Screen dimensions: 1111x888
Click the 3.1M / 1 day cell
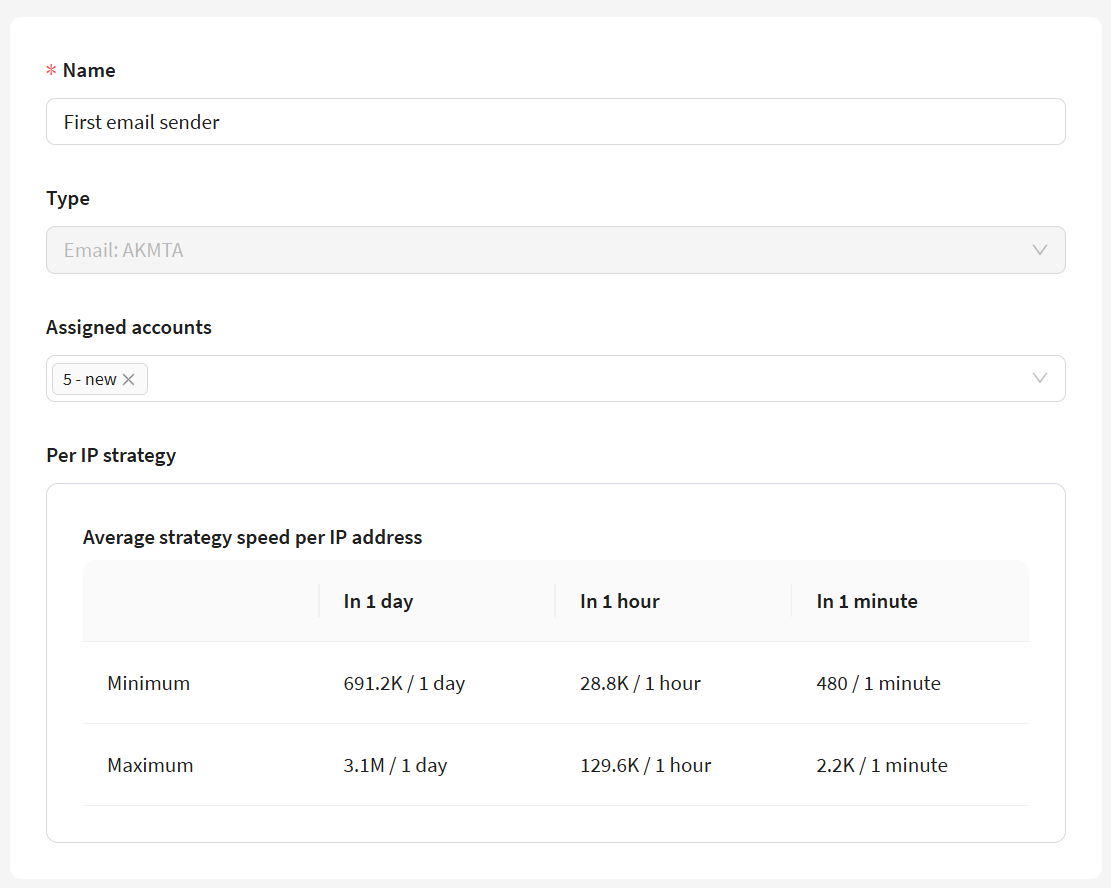pyautogui.click(x=395, y=765)
